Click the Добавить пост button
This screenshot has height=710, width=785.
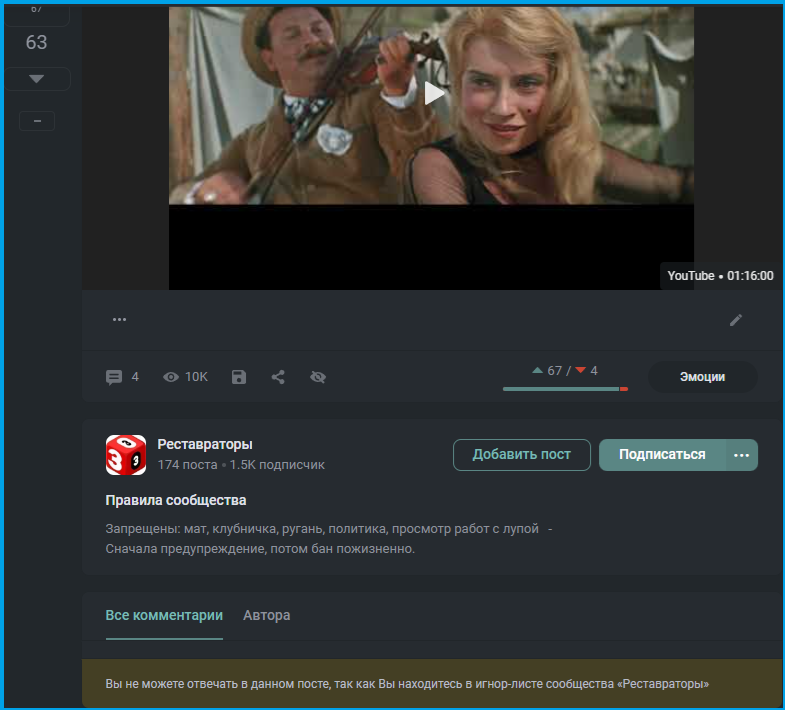pyautogui.click(x=522, y=455)
